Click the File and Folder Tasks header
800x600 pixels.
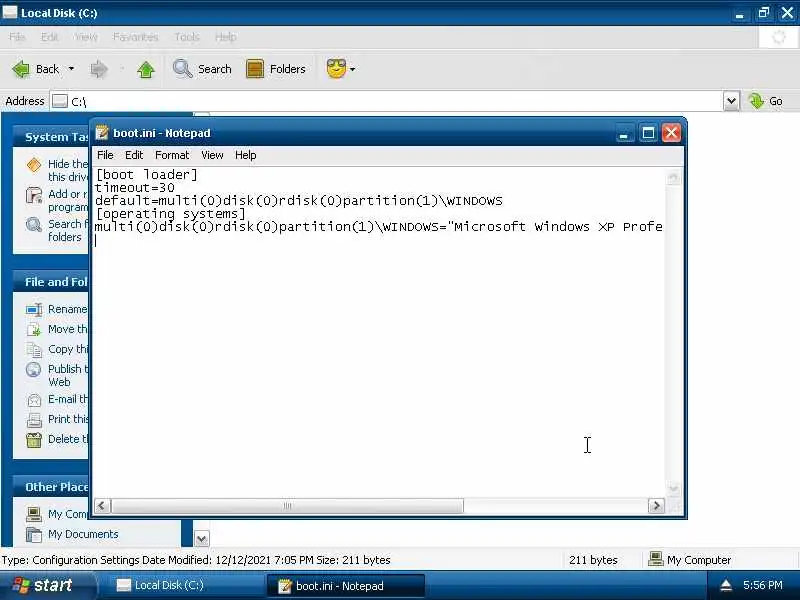pyautogui.click(x=51, y=282)
